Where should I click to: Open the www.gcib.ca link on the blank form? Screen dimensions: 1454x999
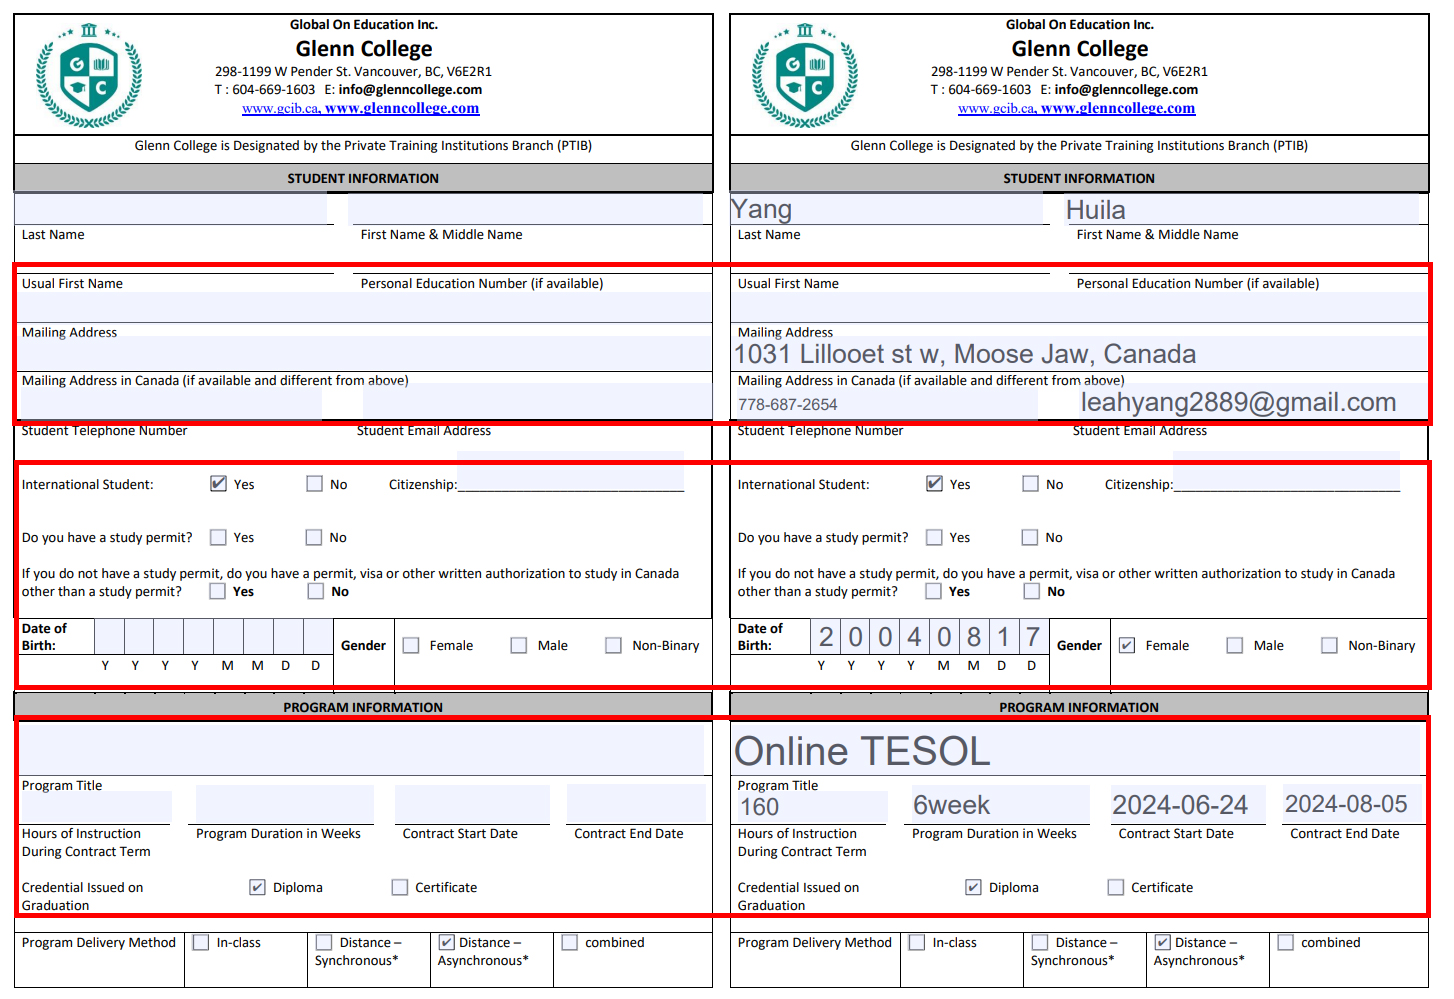coord(281,108)
